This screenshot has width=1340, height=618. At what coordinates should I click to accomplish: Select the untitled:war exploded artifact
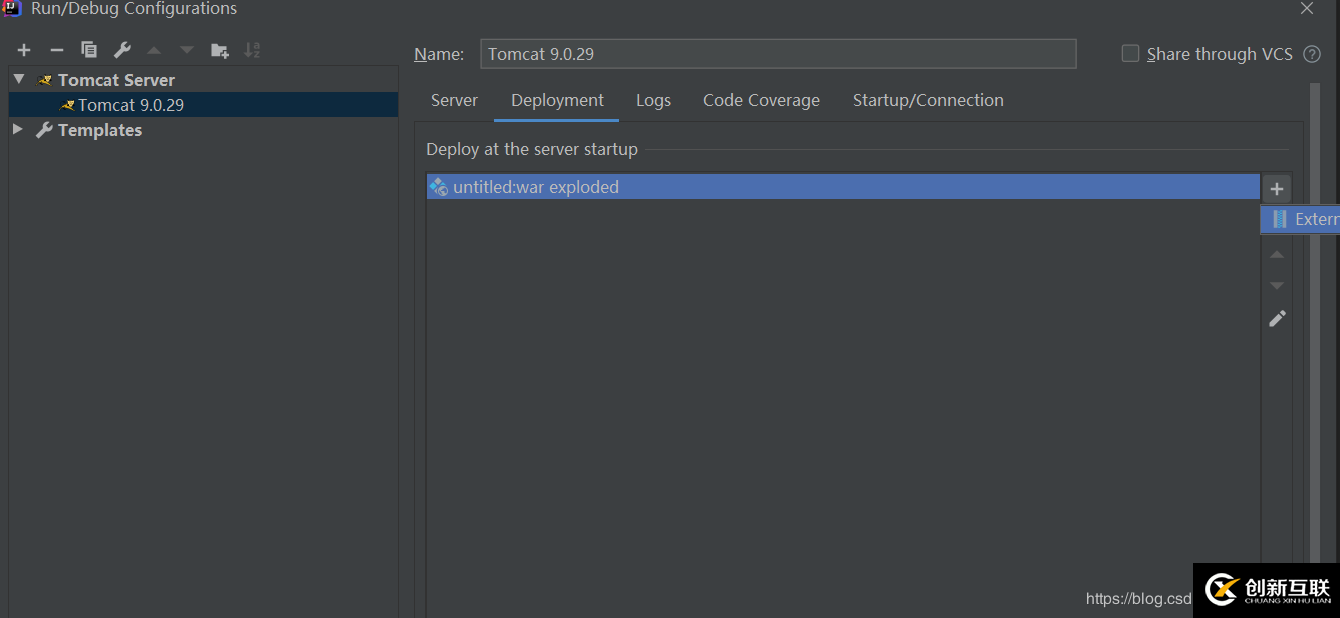pos(535,187)
